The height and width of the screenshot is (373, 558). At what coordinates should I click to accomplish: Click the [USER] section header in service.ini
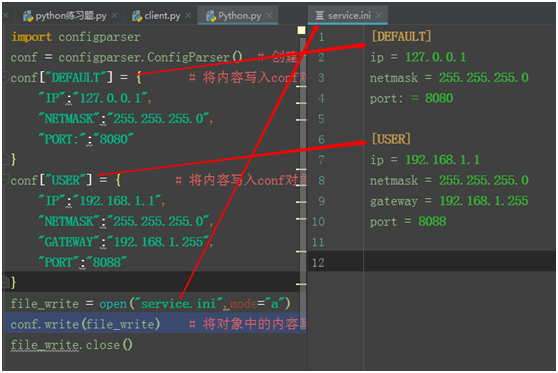(391, 139)
